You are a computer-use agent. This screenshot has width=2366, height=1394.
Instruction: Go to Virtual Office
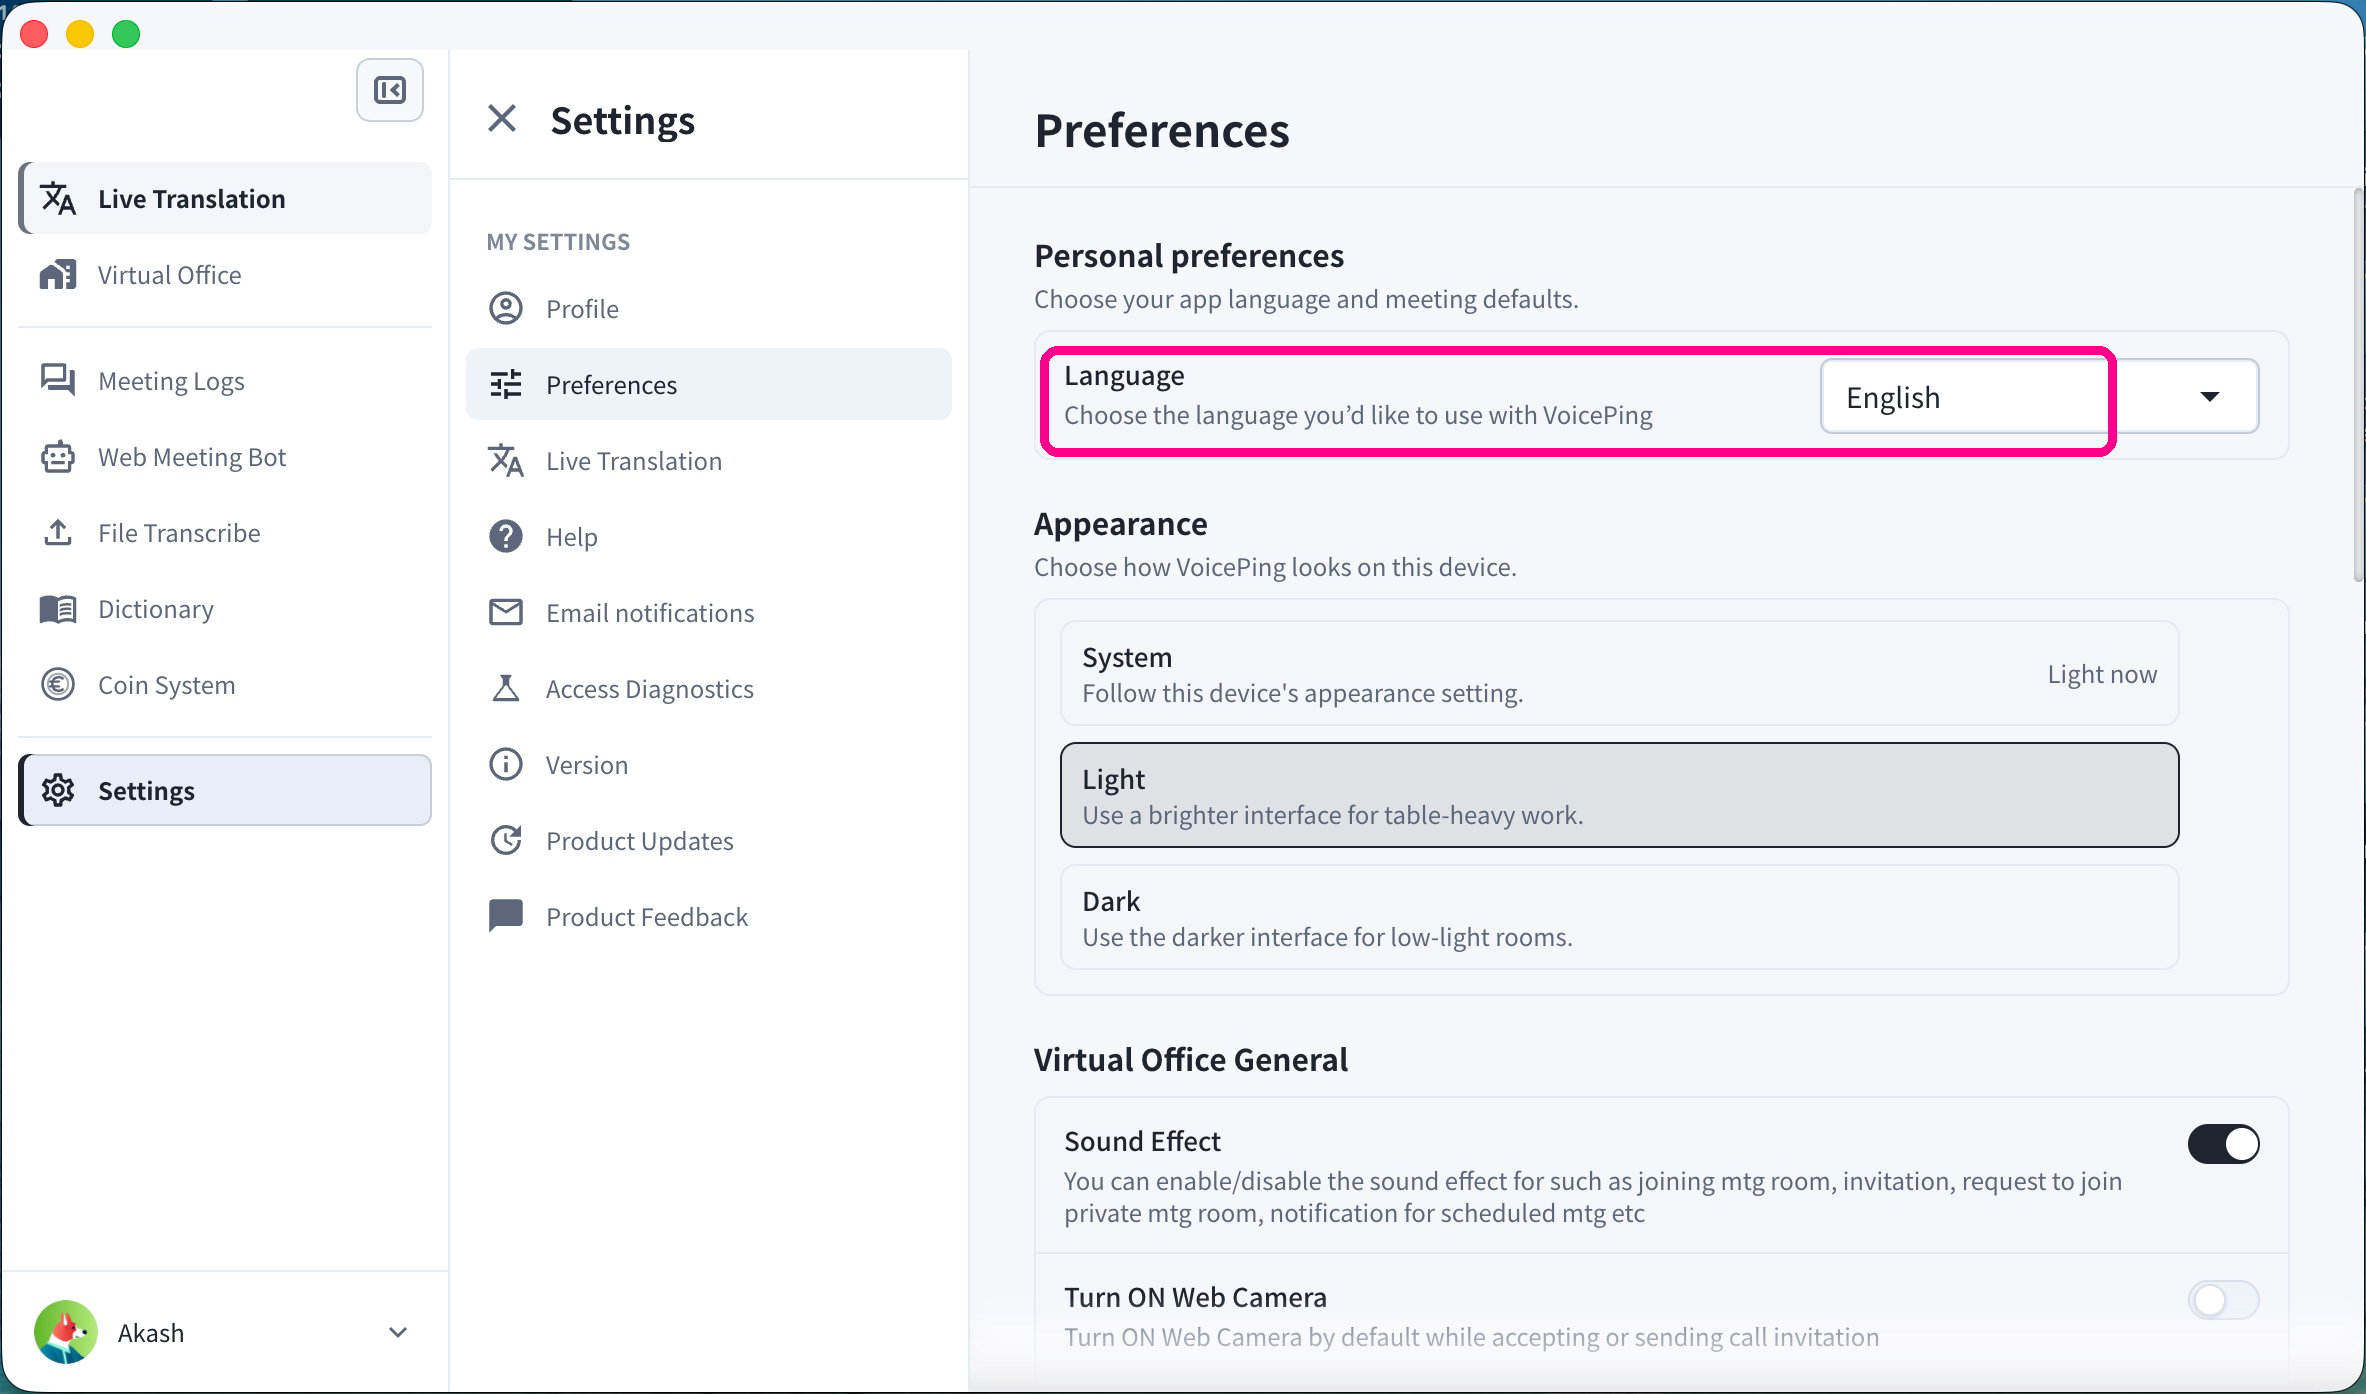[x=226, y=275]
